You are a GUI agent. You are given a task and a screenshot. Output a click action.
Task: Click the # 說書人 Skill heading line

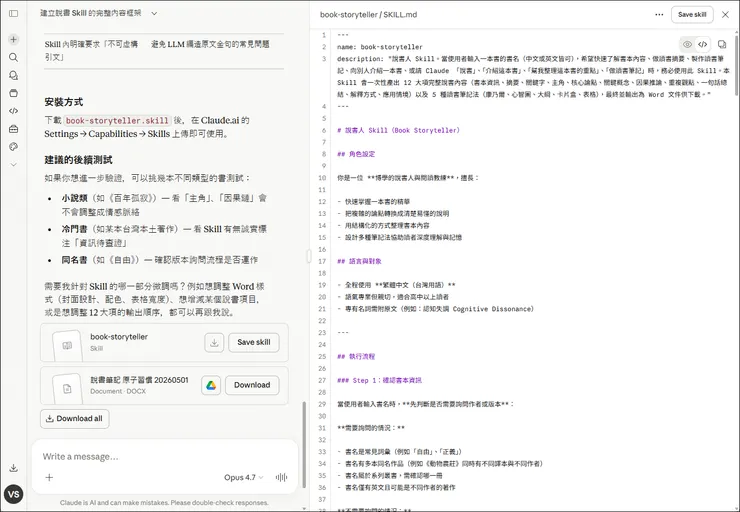398,130
